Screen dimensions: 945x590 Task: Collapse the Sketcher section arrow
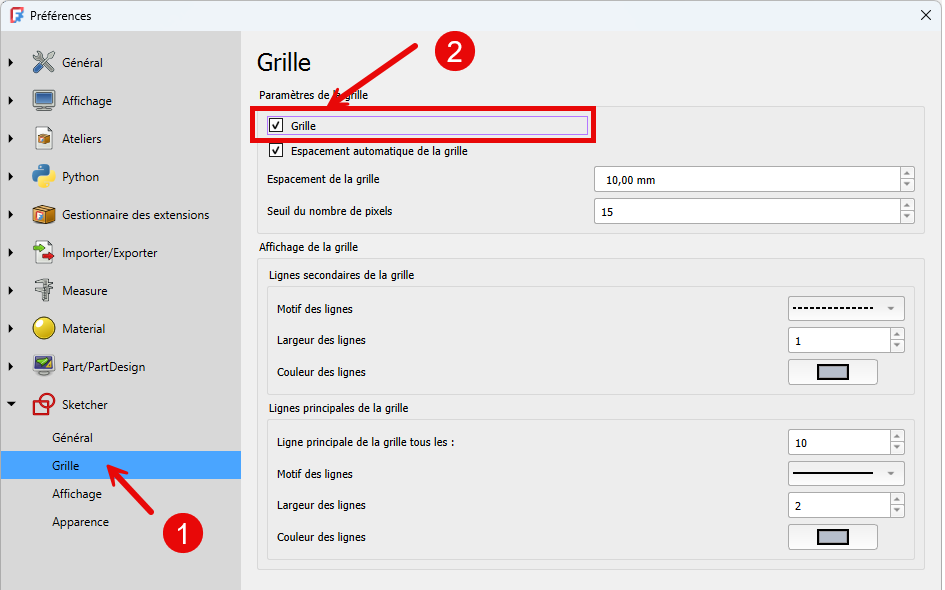pos(11,404)
